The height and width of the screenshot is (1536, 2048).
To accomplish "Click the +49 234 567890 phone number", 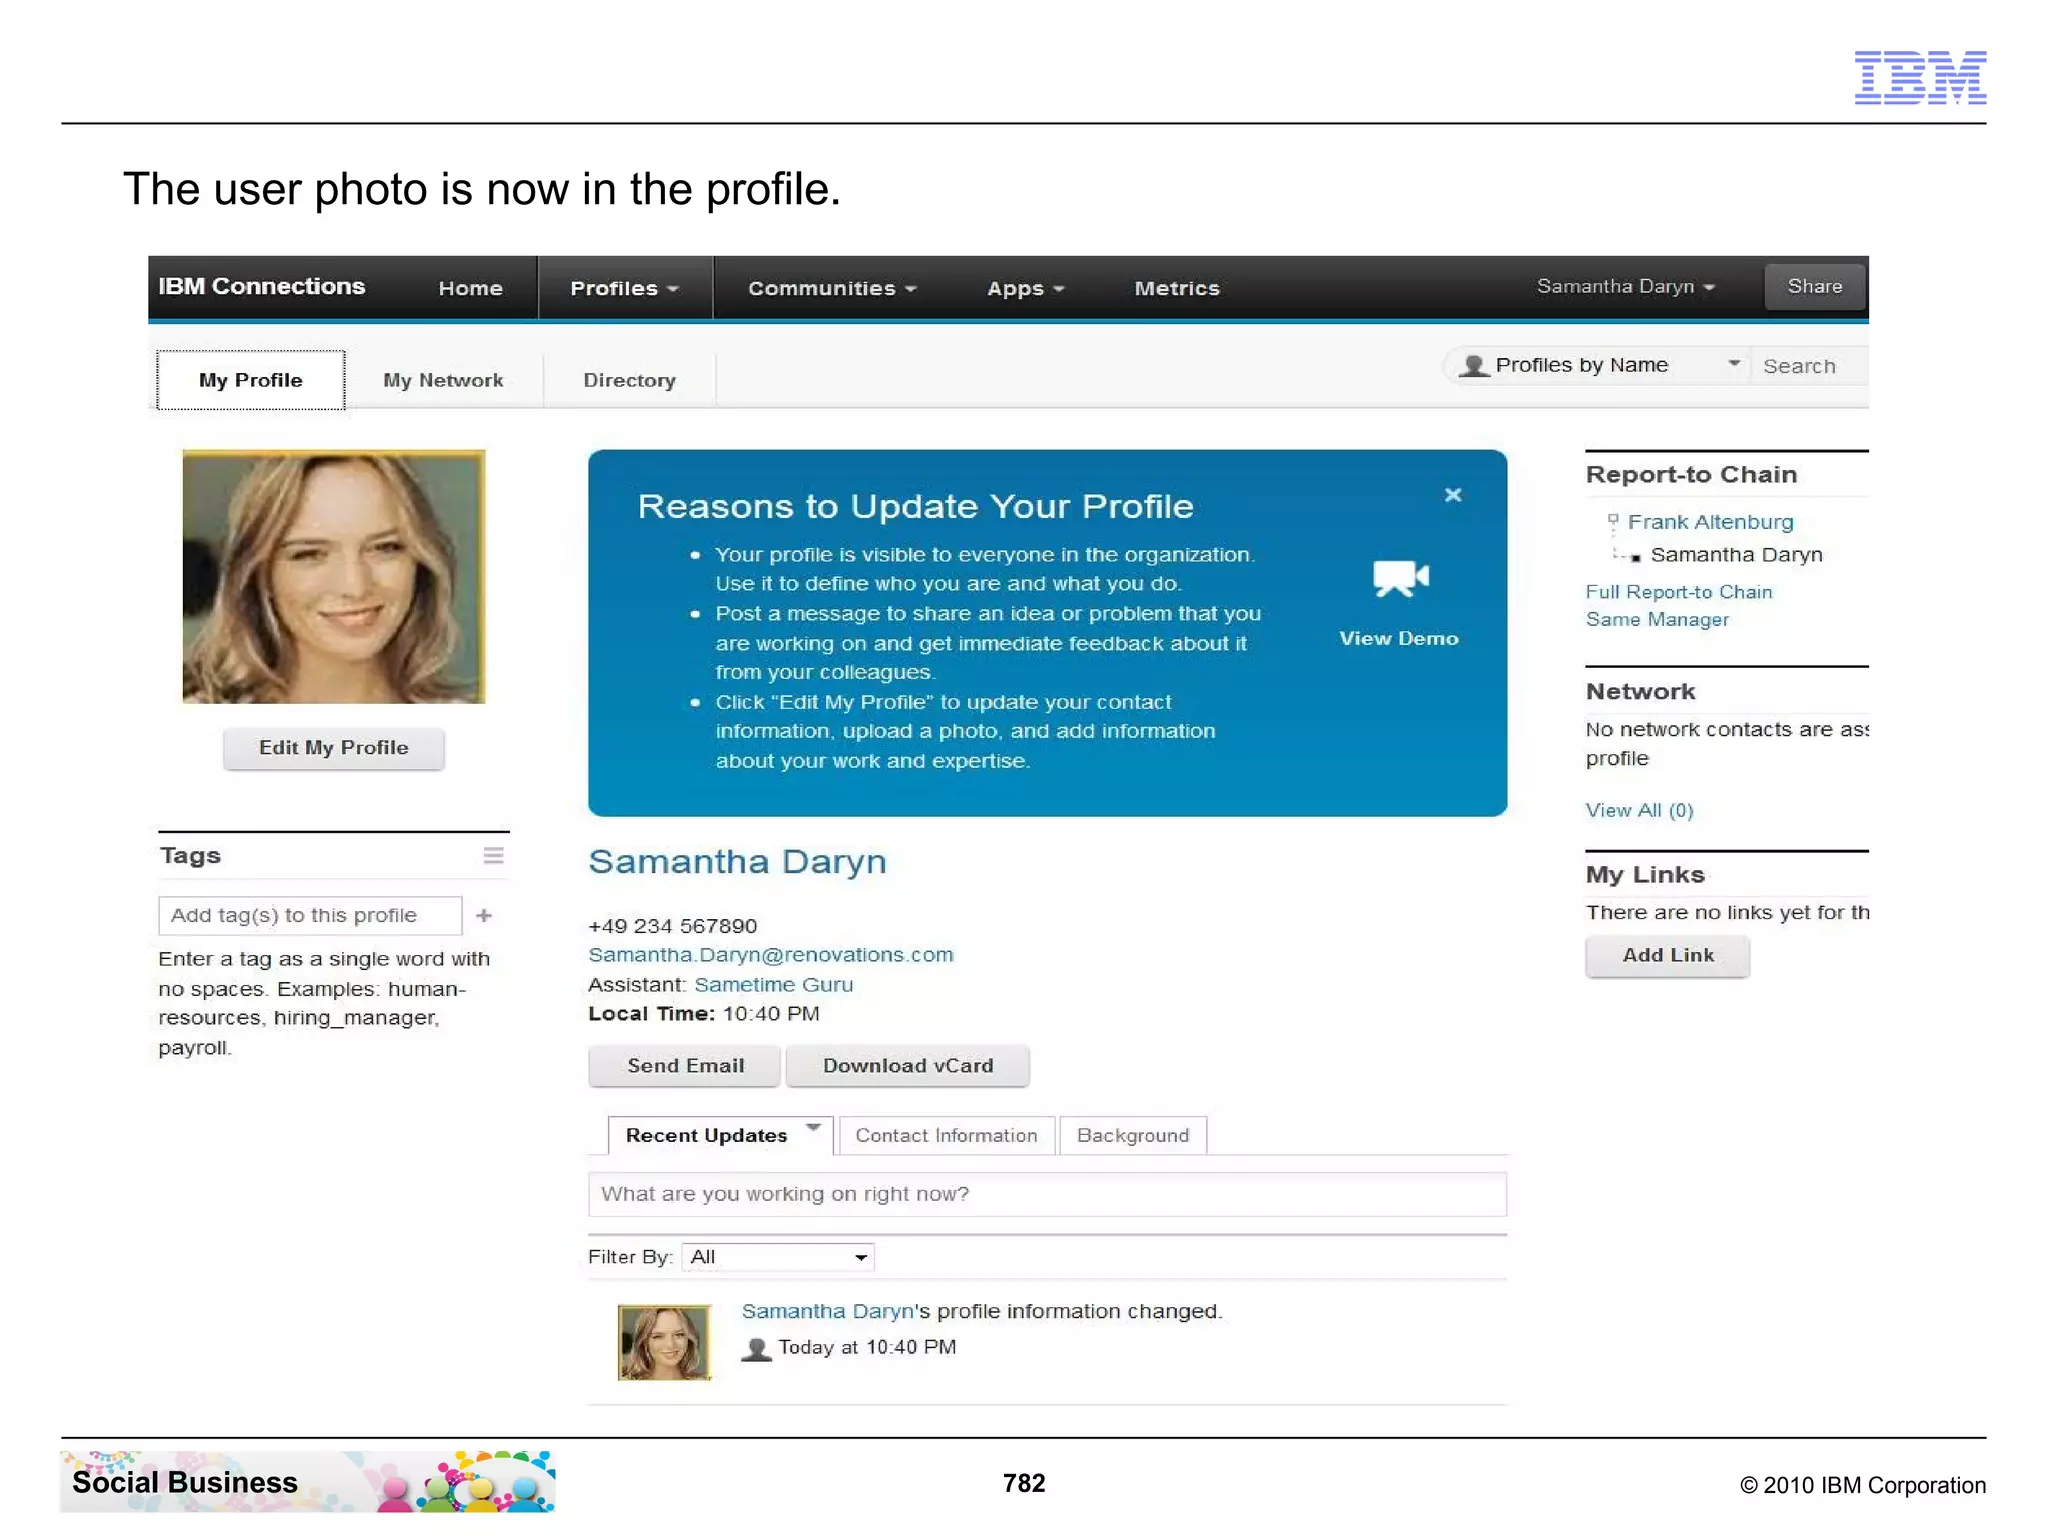I will tap(673, 926).
